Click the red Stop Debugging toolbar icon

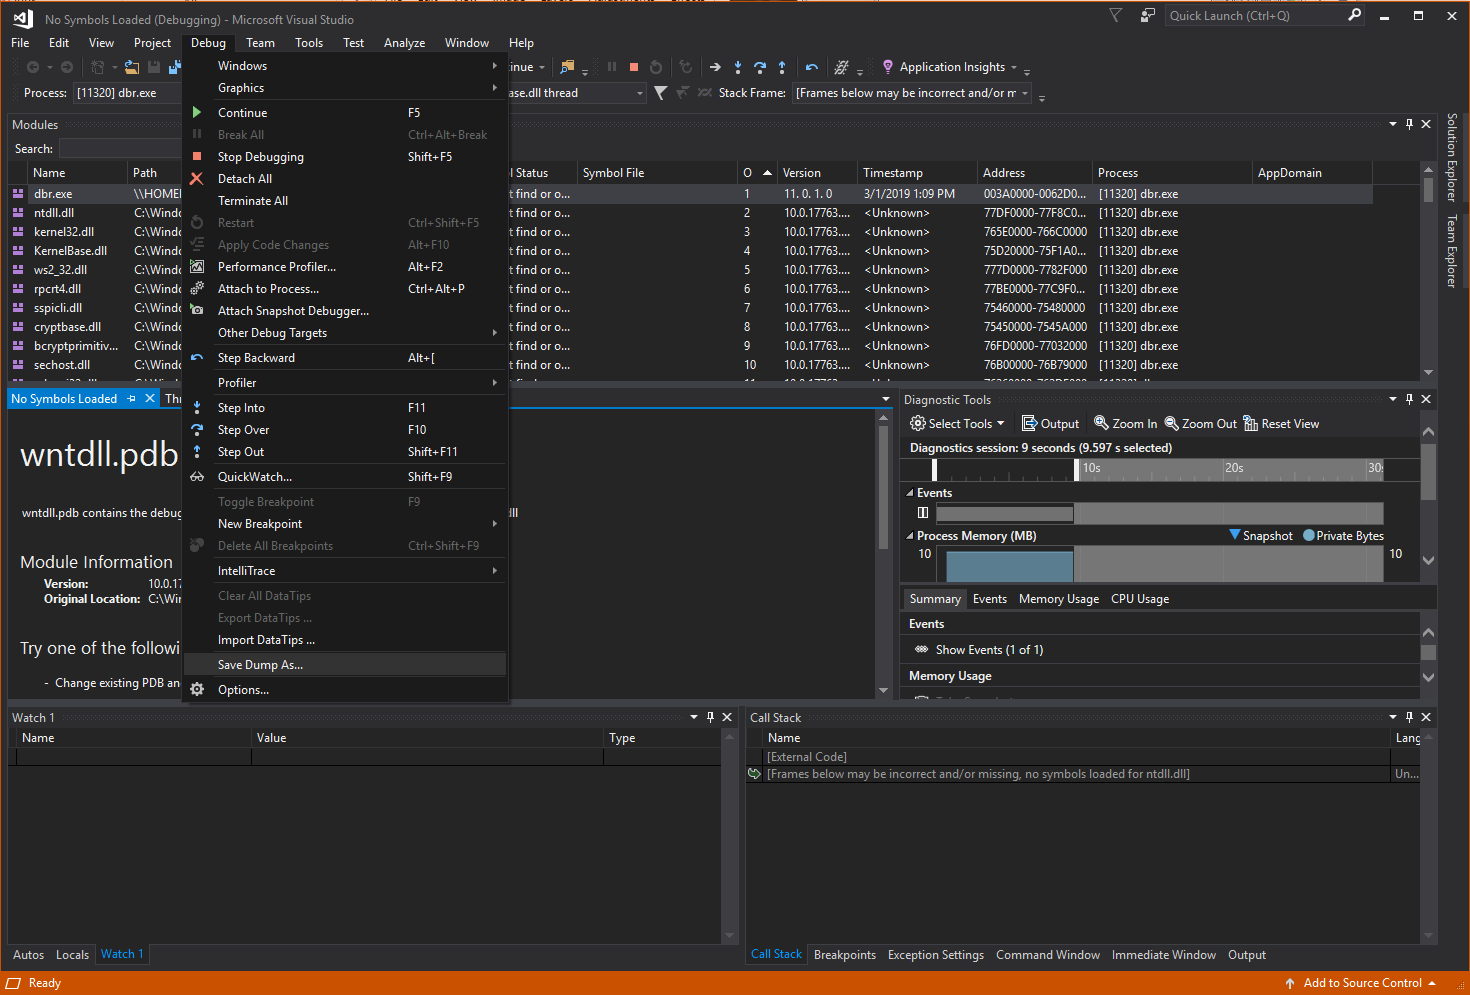coord(634,67)
